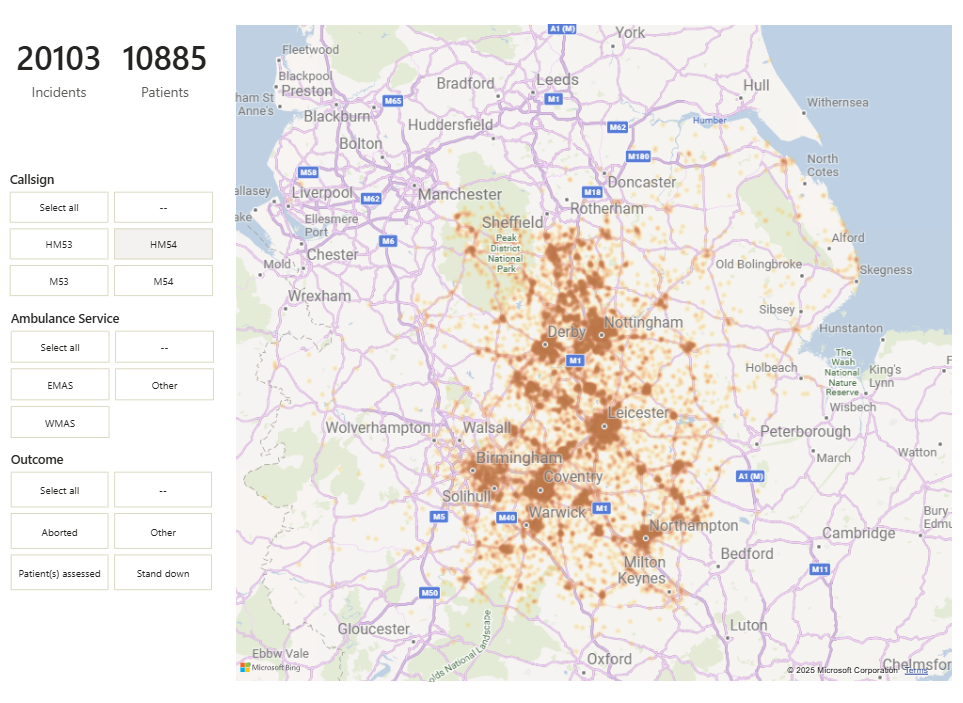Toggle the HM53 callsign filter
The width and height of the screenshot is (963, 703).
(59, 244)
